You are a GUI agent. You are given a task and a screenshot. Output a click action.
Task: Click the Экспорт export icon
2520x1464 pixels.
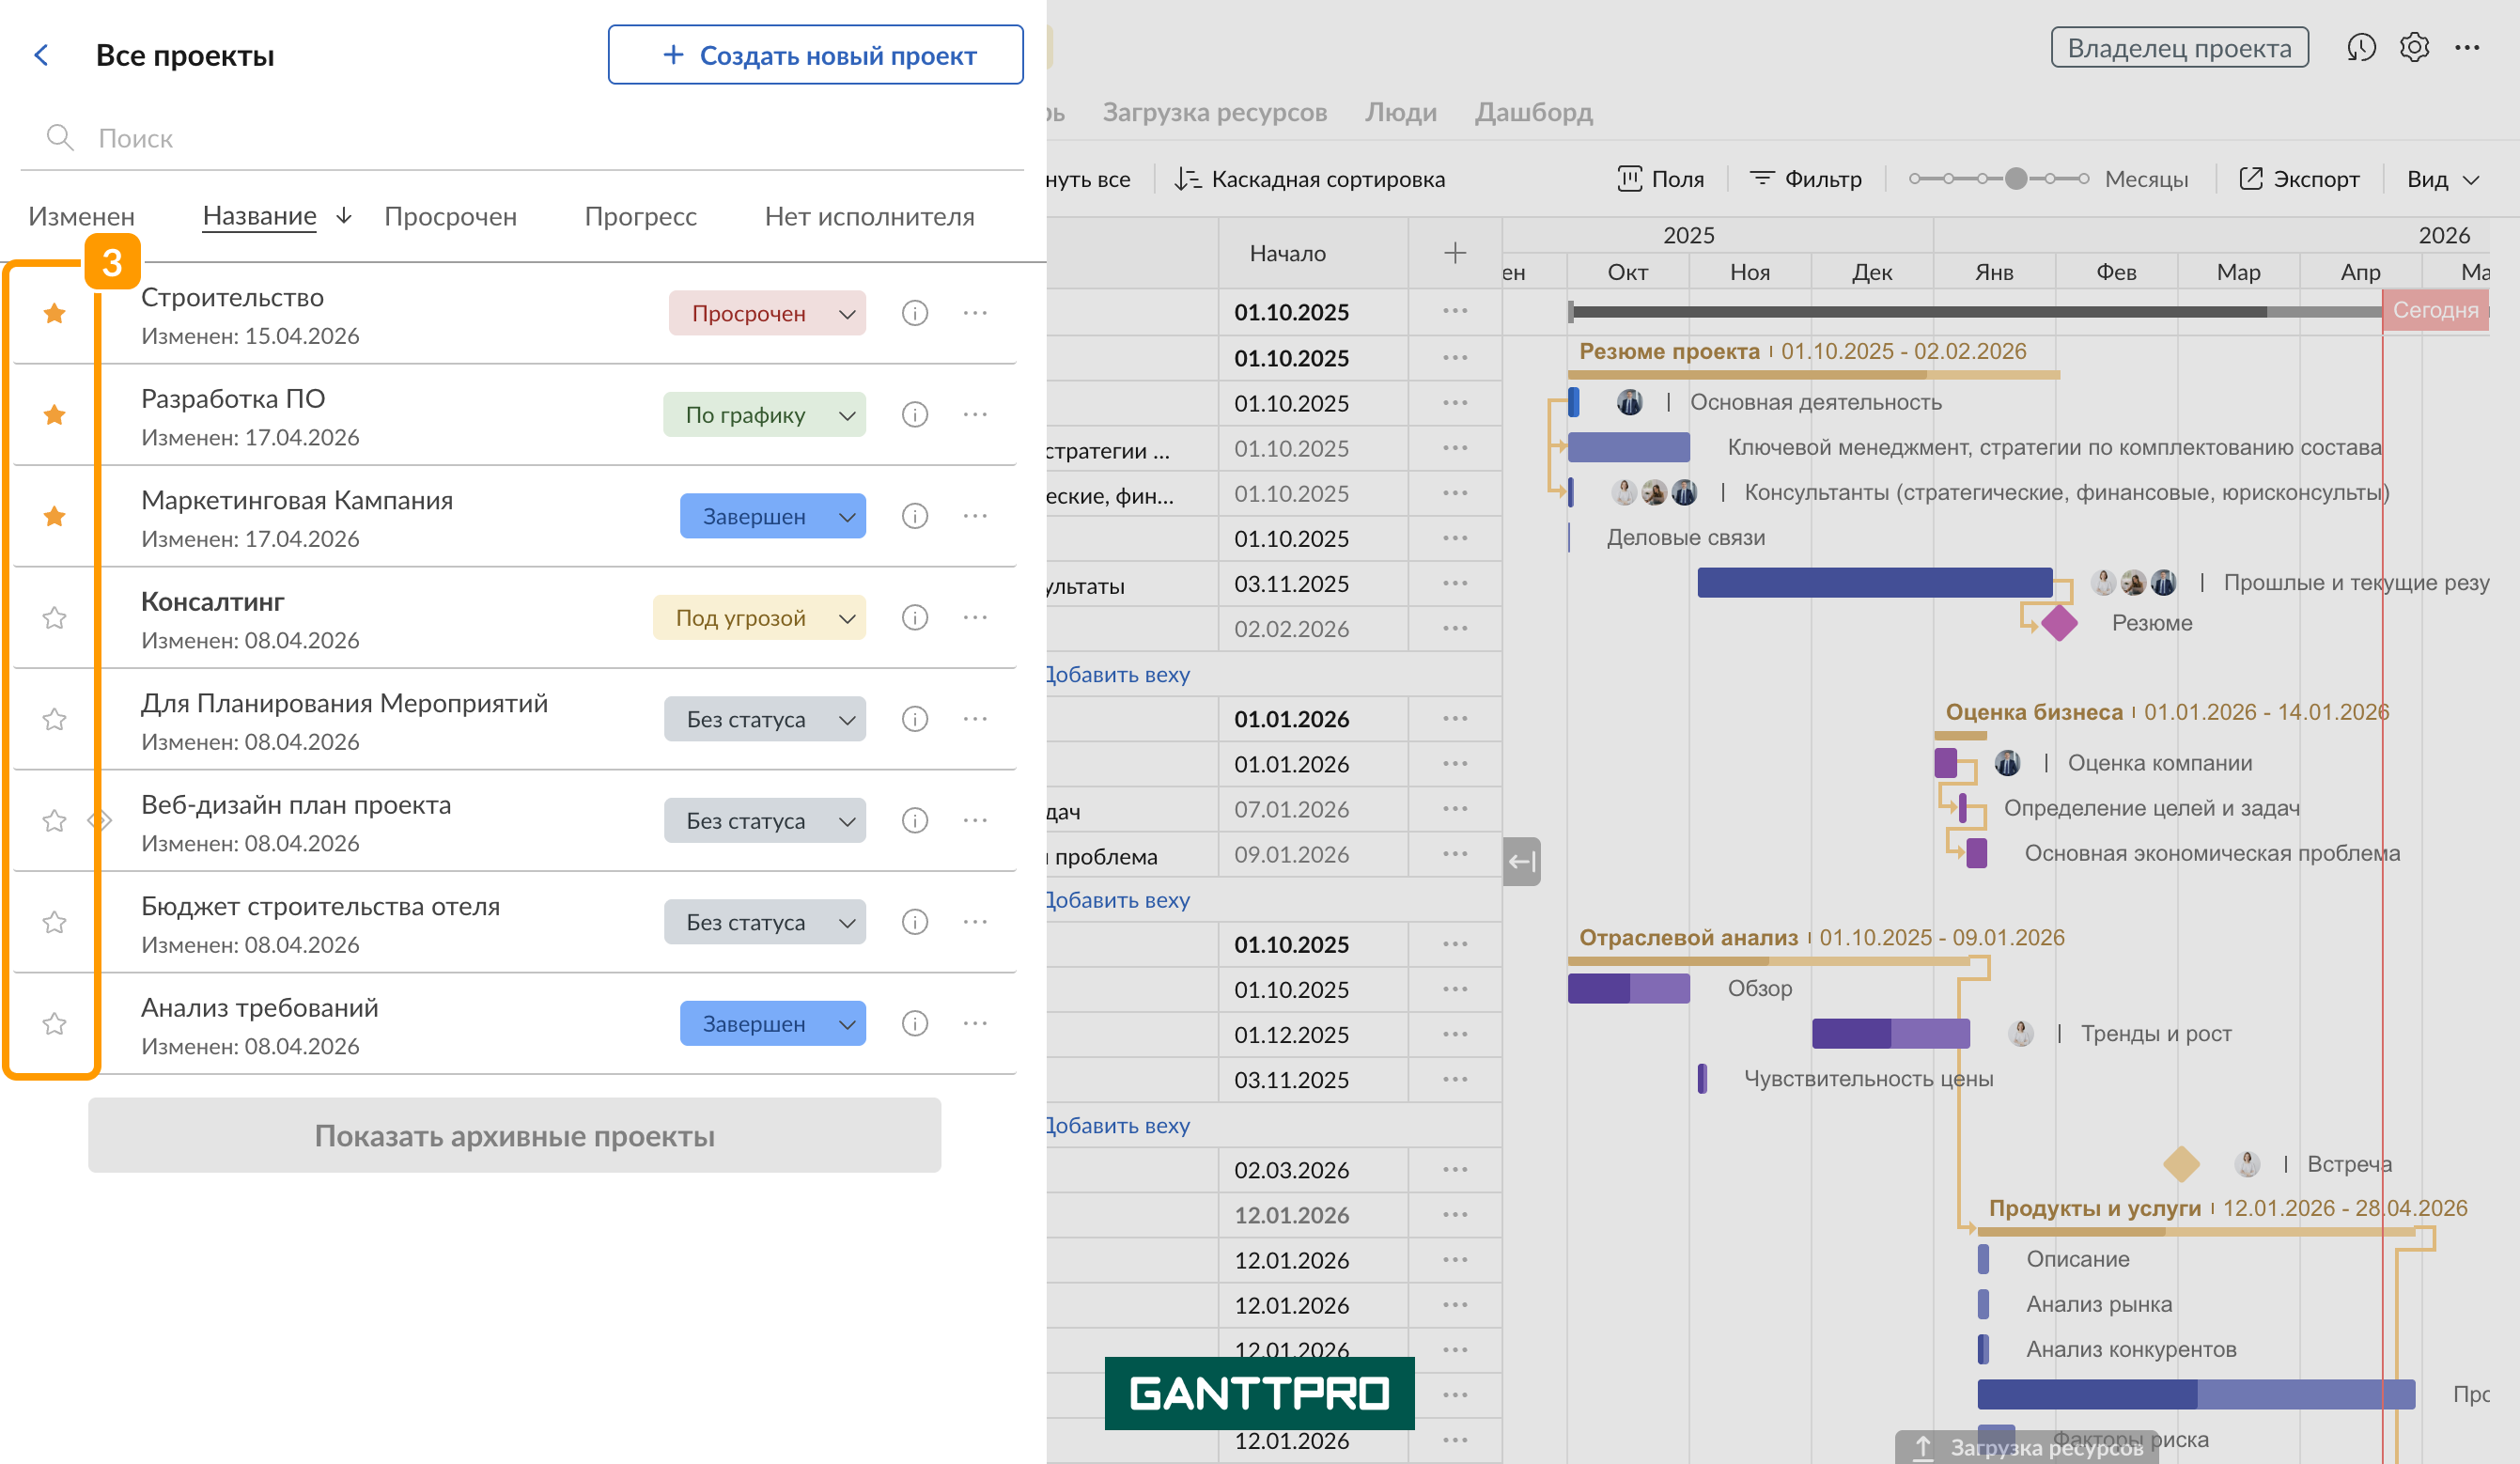[x=2250, y=179]
